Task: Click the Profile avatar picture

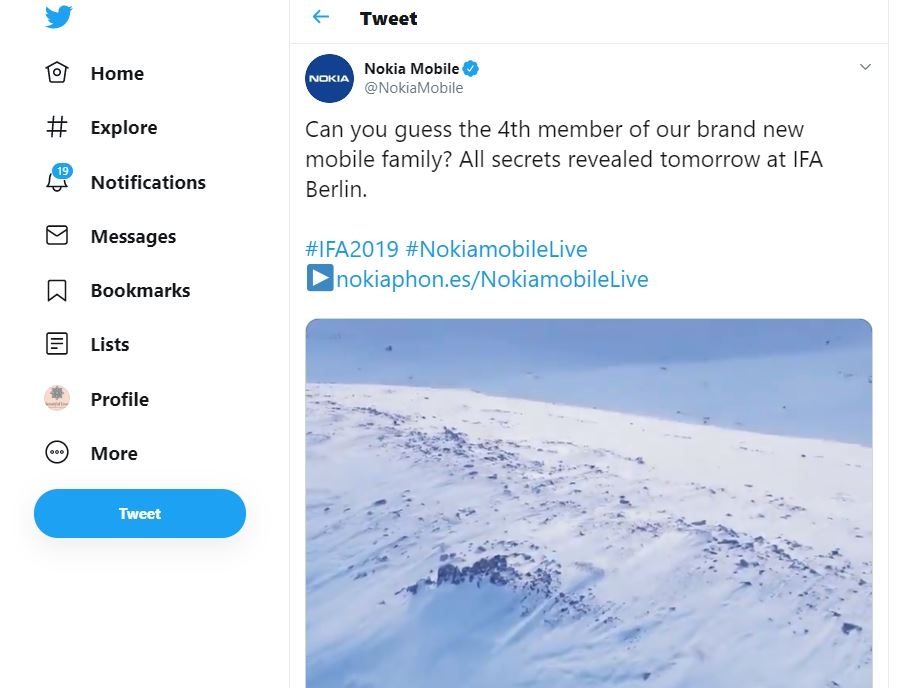Action: tap(57, 398)
